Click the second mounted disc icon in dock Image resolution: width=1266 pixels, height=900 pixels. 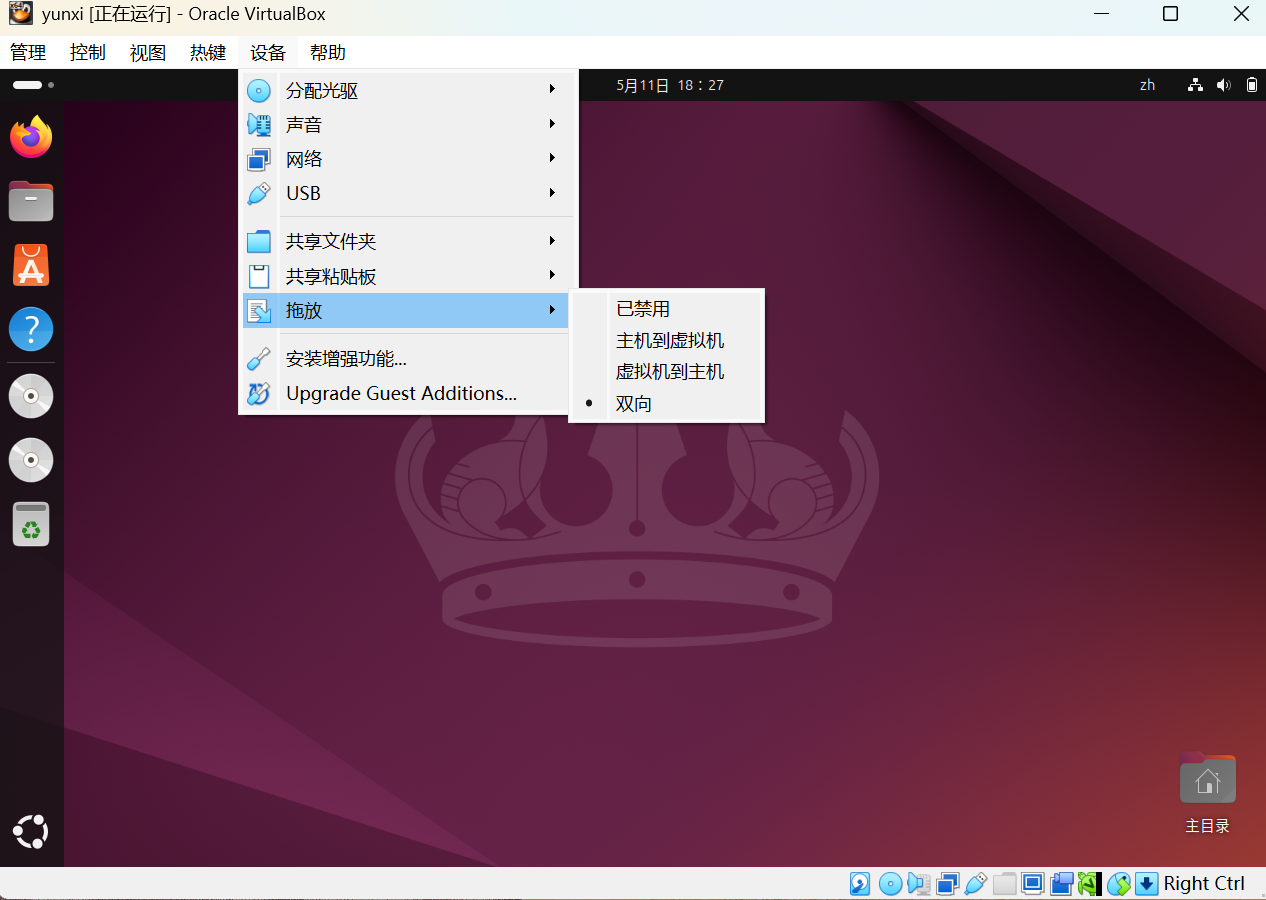tap(31, 460)
